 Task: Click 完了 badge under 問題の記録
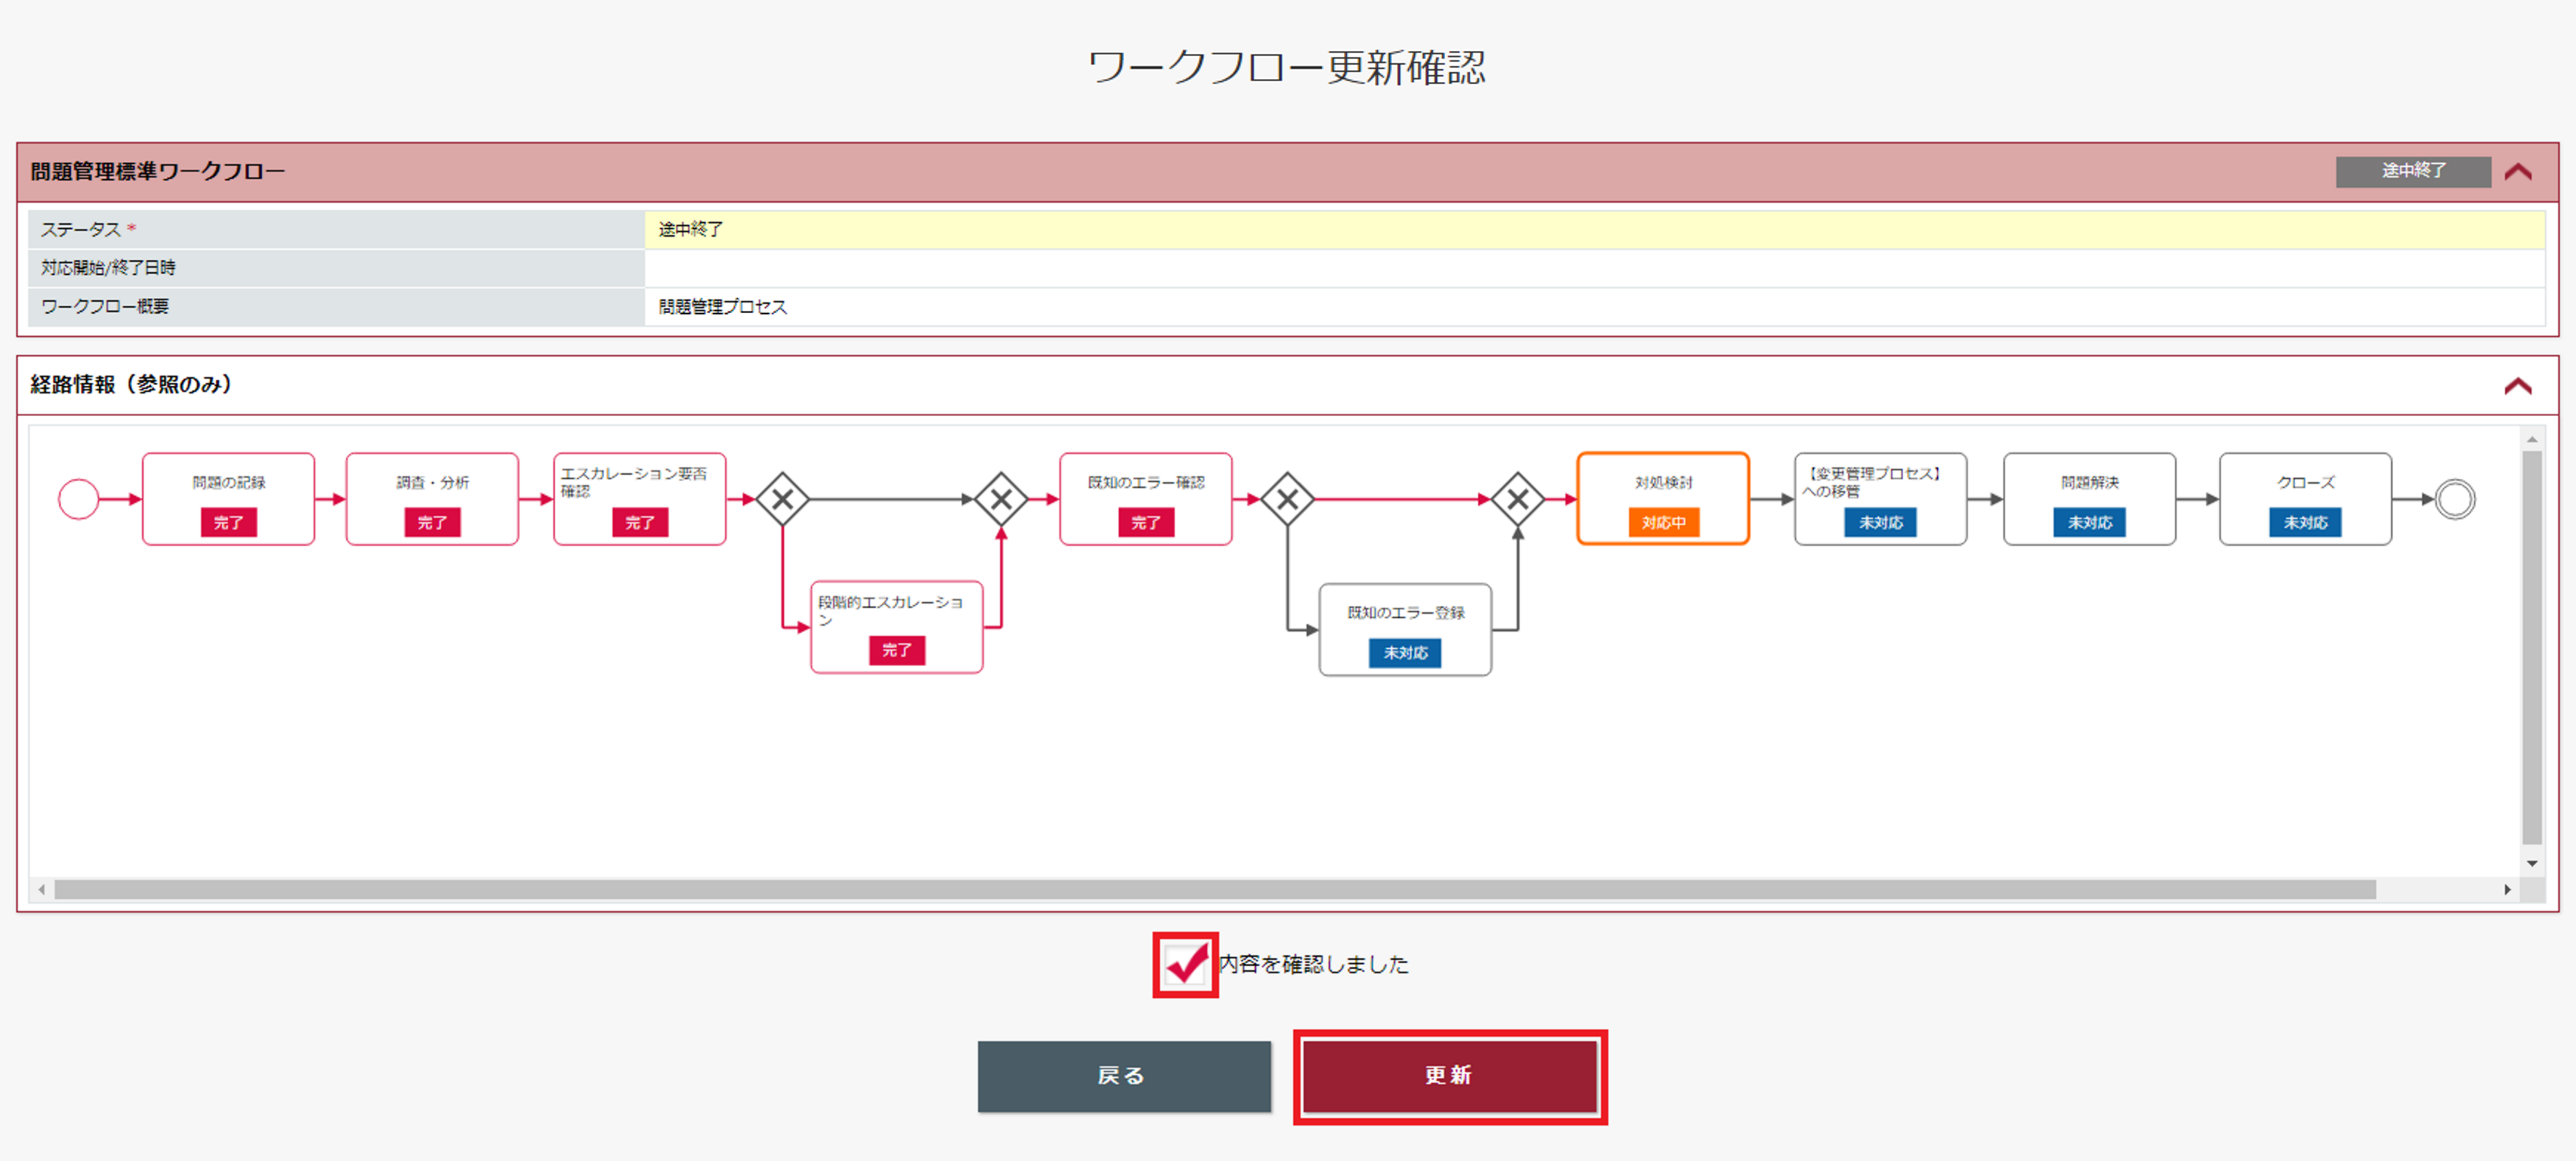point(229,522)
